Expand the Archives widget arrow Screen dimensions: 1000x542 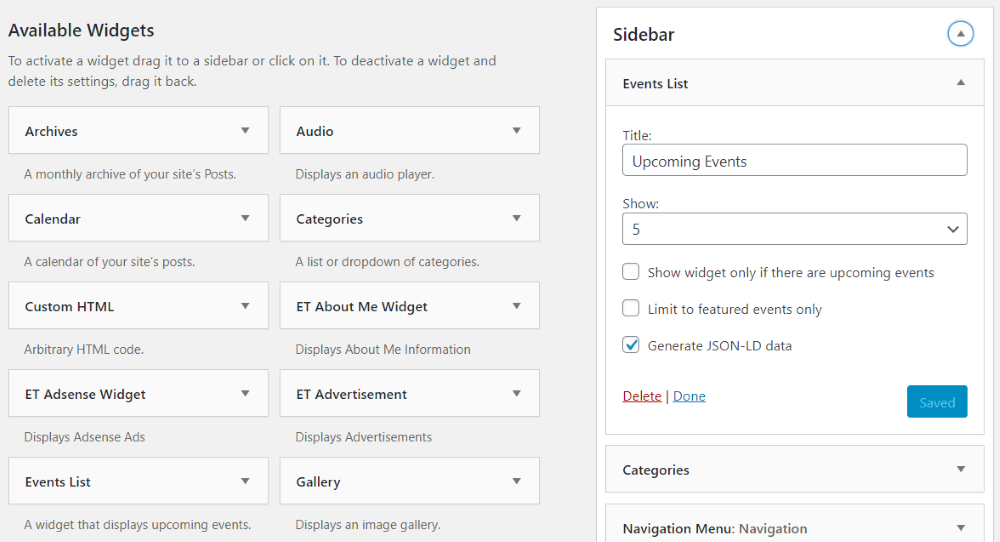coord(245,131)
